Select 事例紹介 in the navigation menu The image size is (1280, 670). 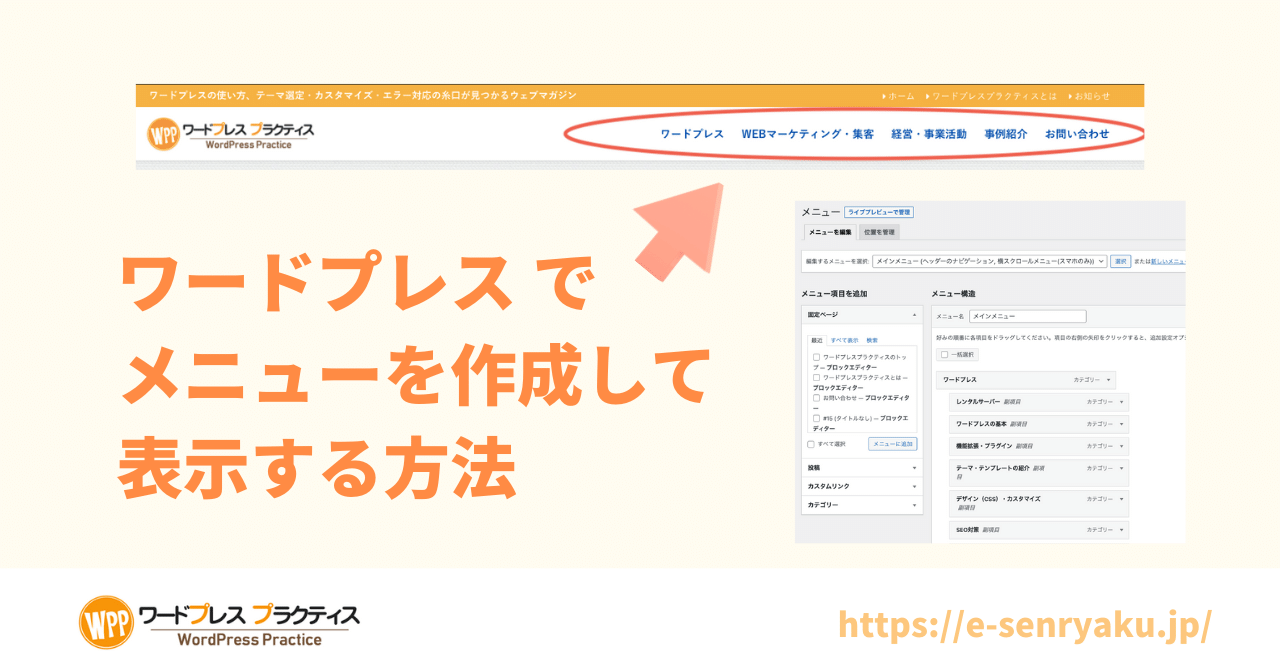tap(1005, 134)
